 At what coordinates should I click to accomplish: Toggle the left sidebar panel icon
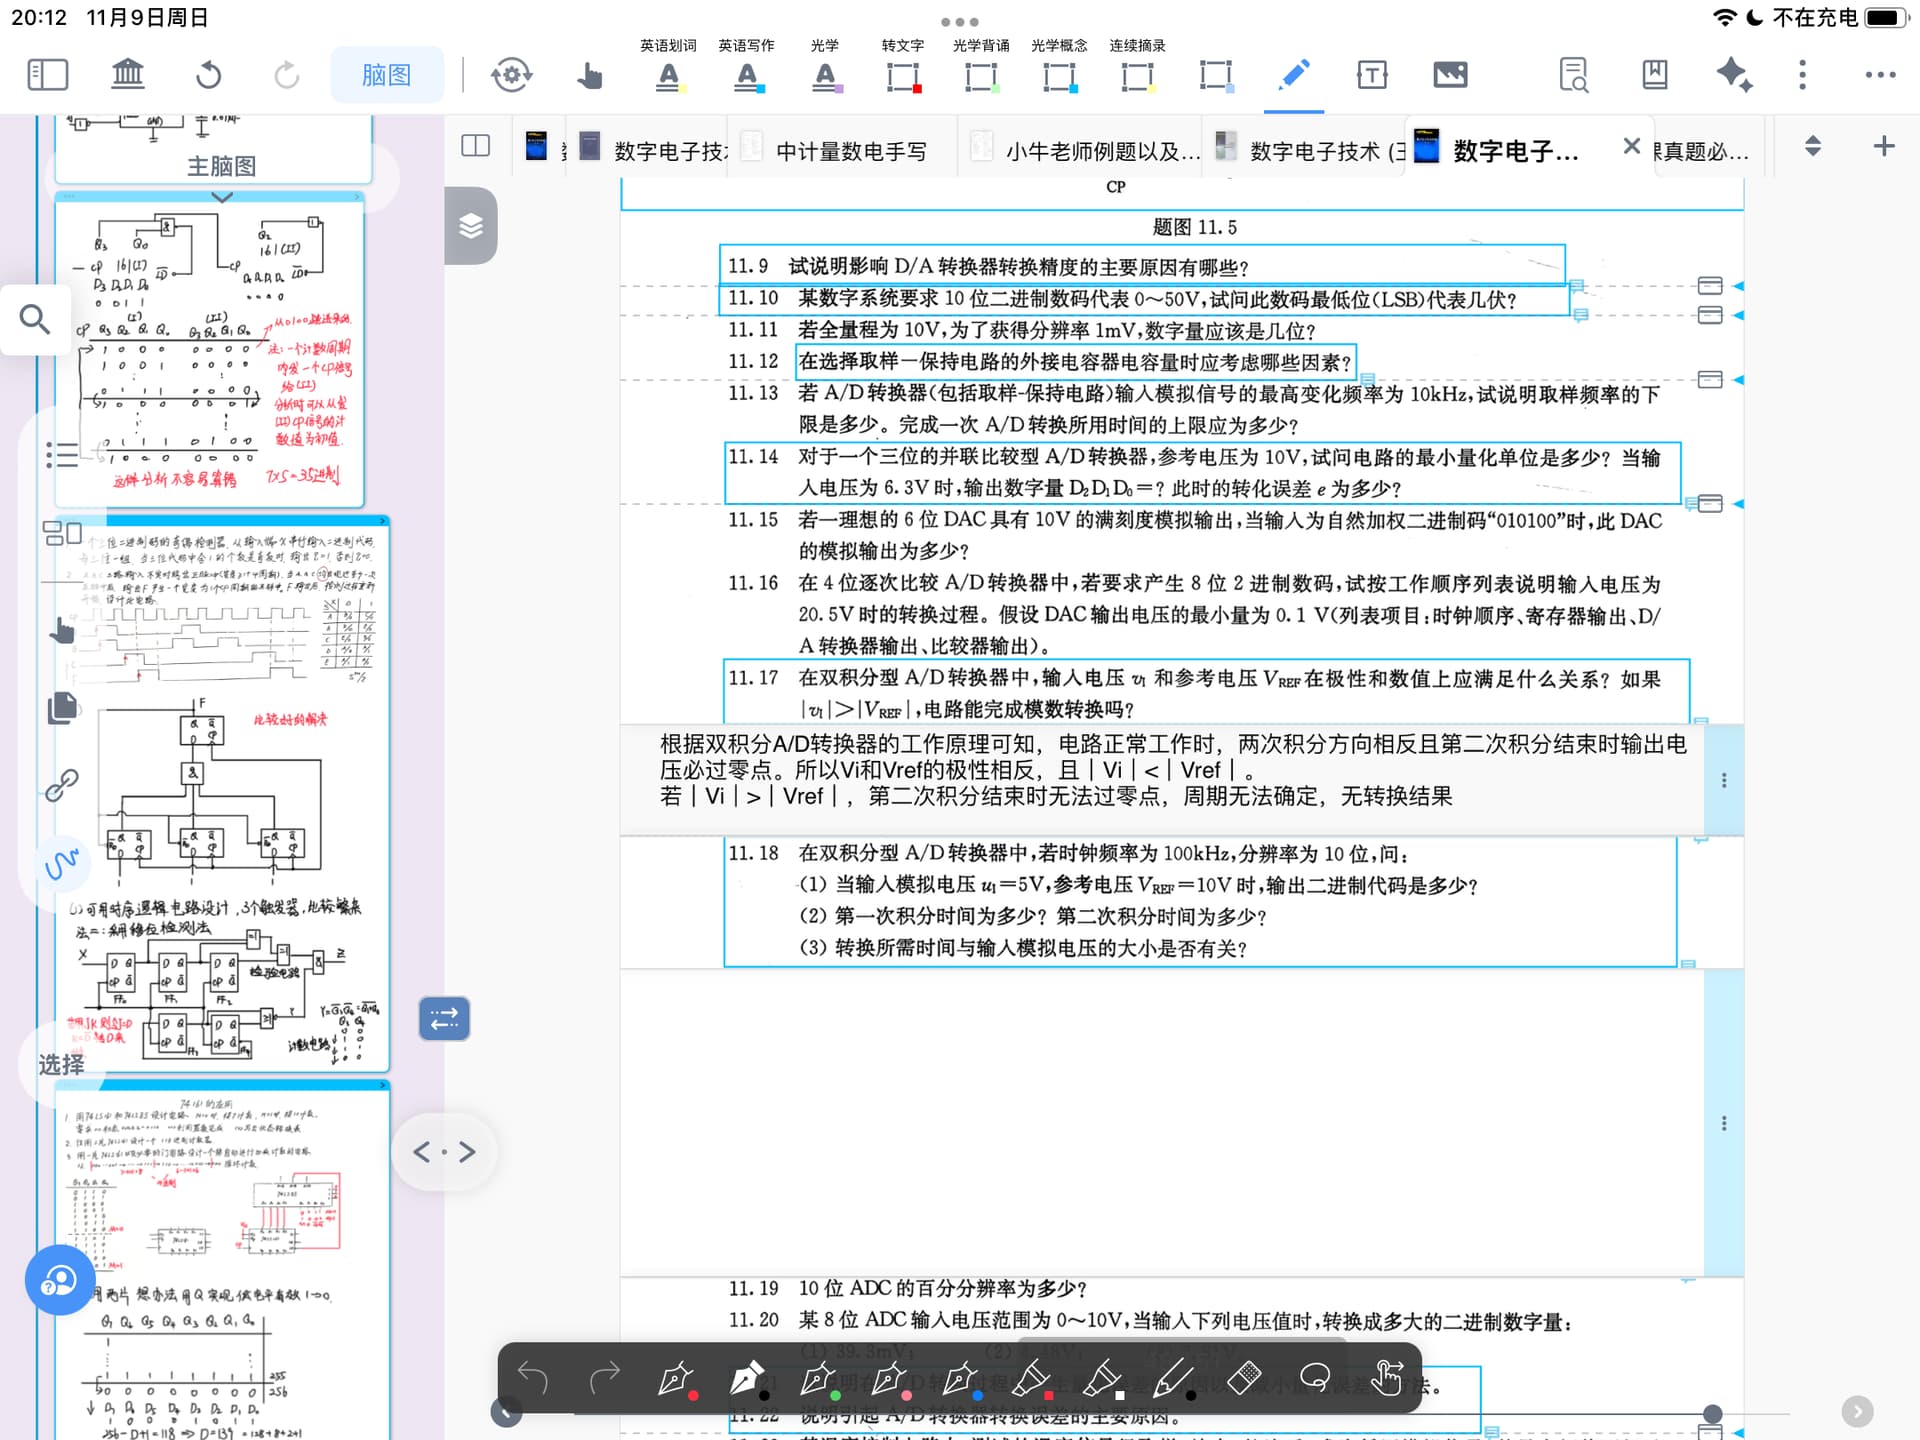[47, 75]
